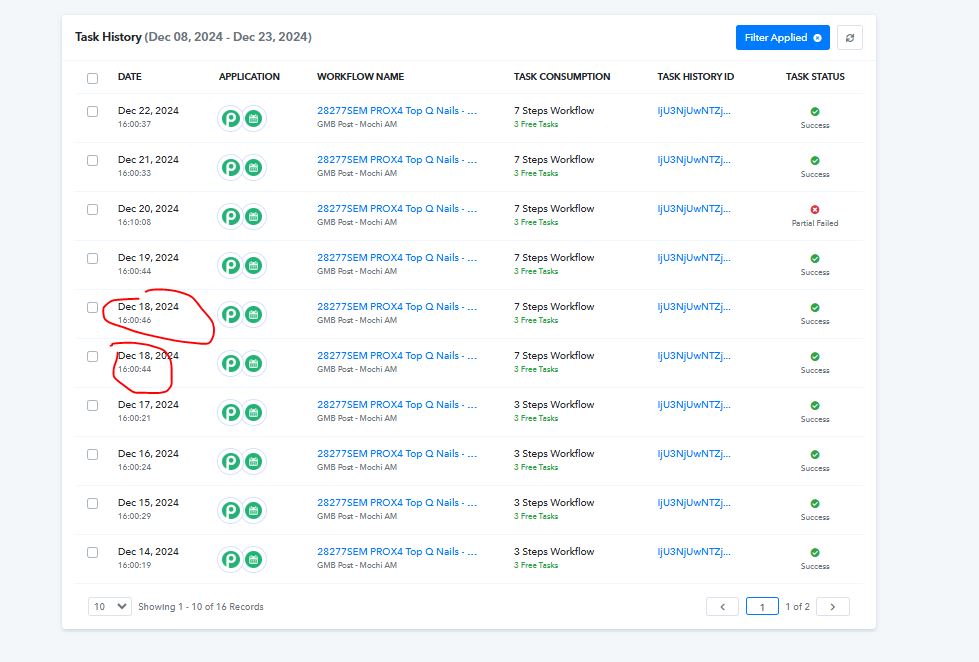Click the red Partial Failed status icon
The width and height of the screenshot is (979, 662).
click(x=815, y=209)
